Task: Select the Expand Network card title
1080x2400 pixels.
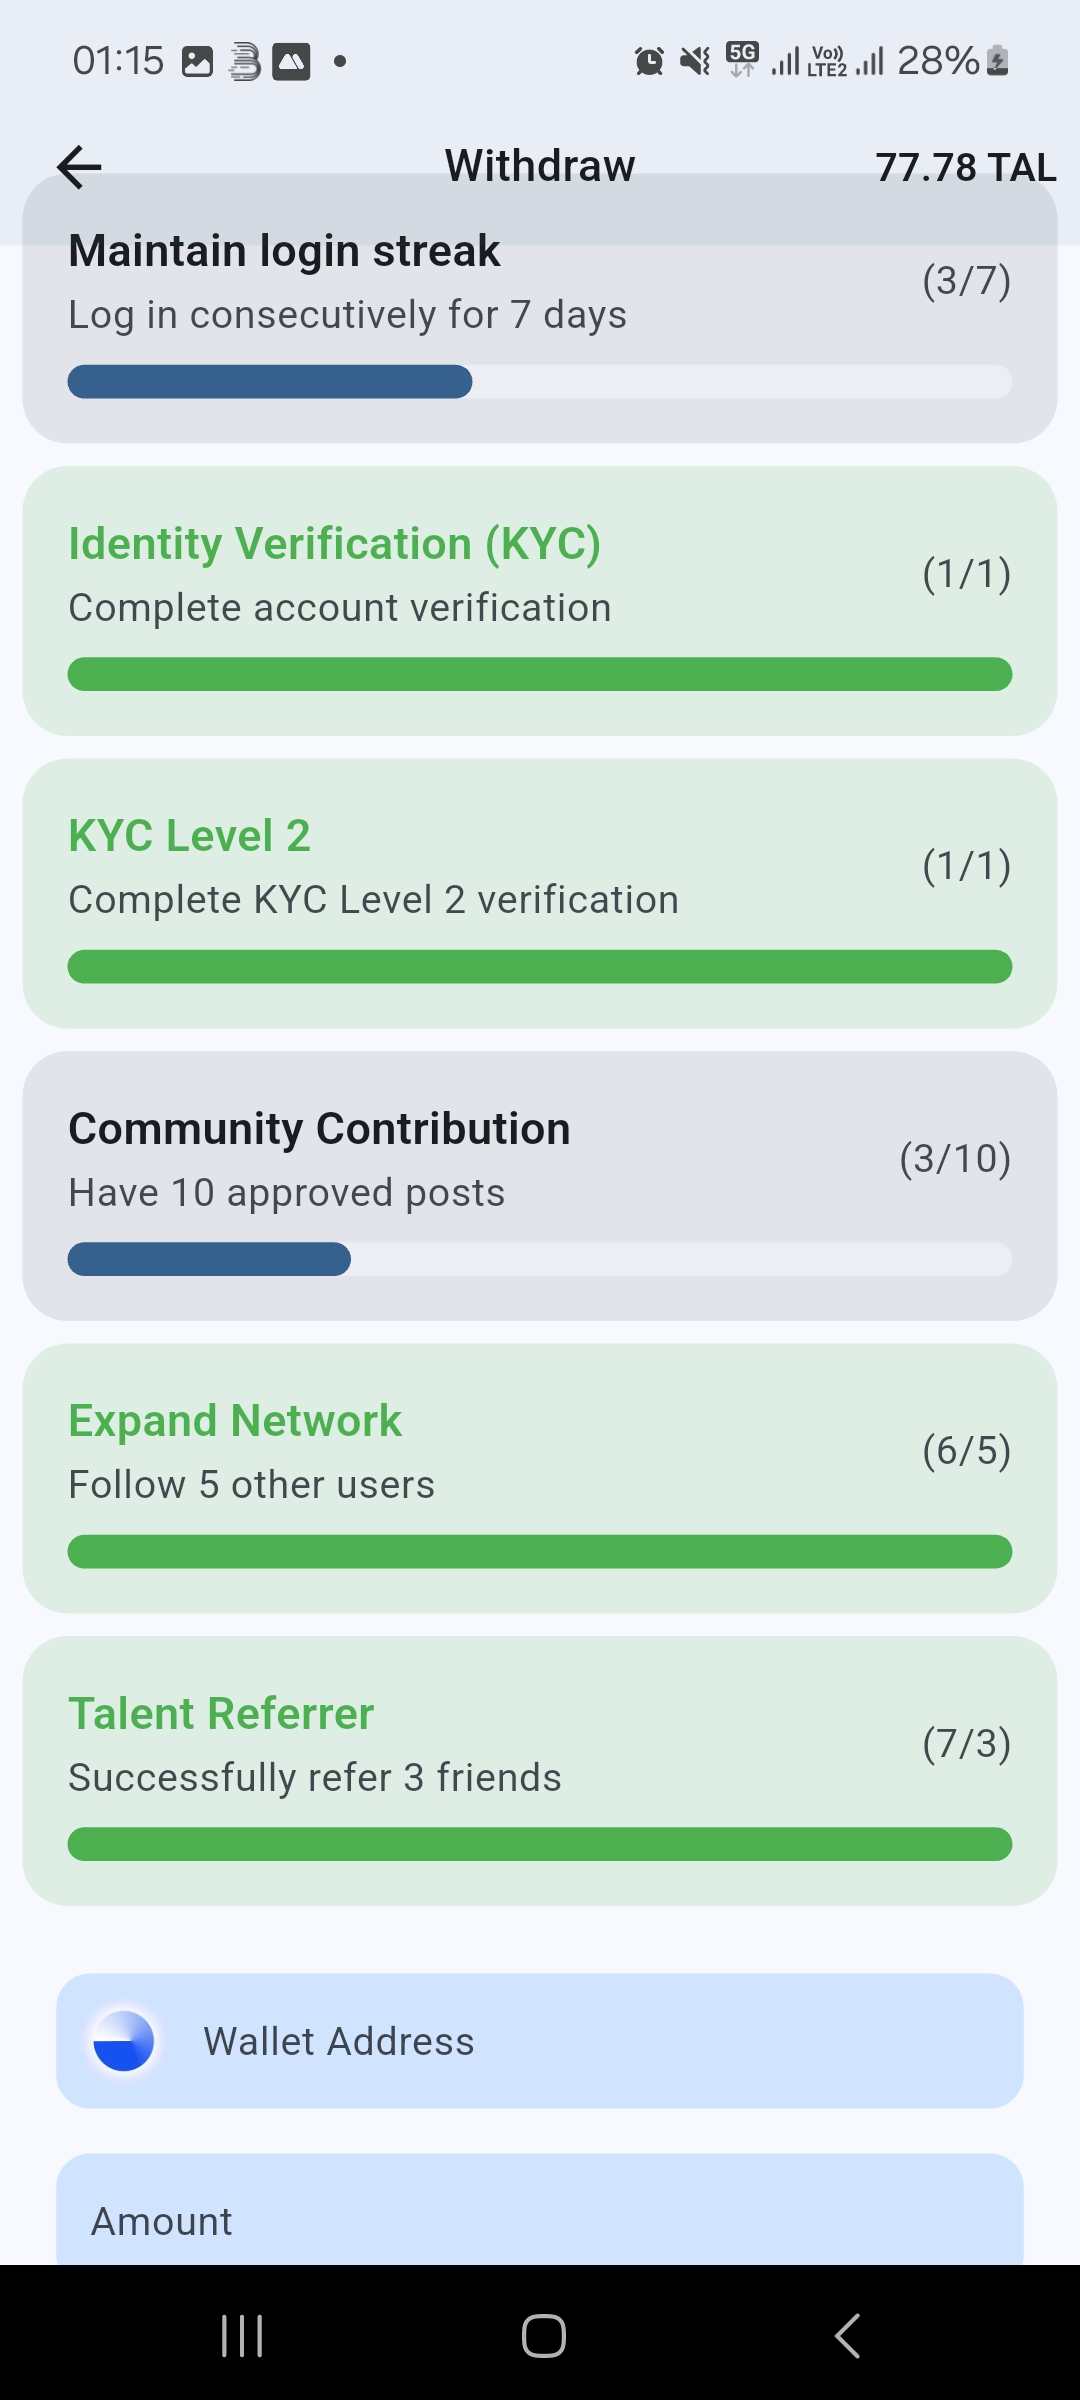Action: pos(235,1421)
